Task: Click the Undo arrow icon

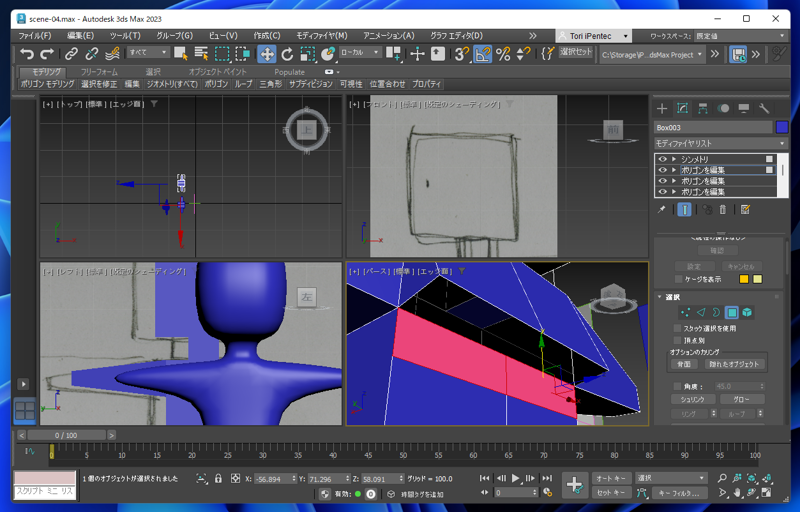Action: (27, 54)
